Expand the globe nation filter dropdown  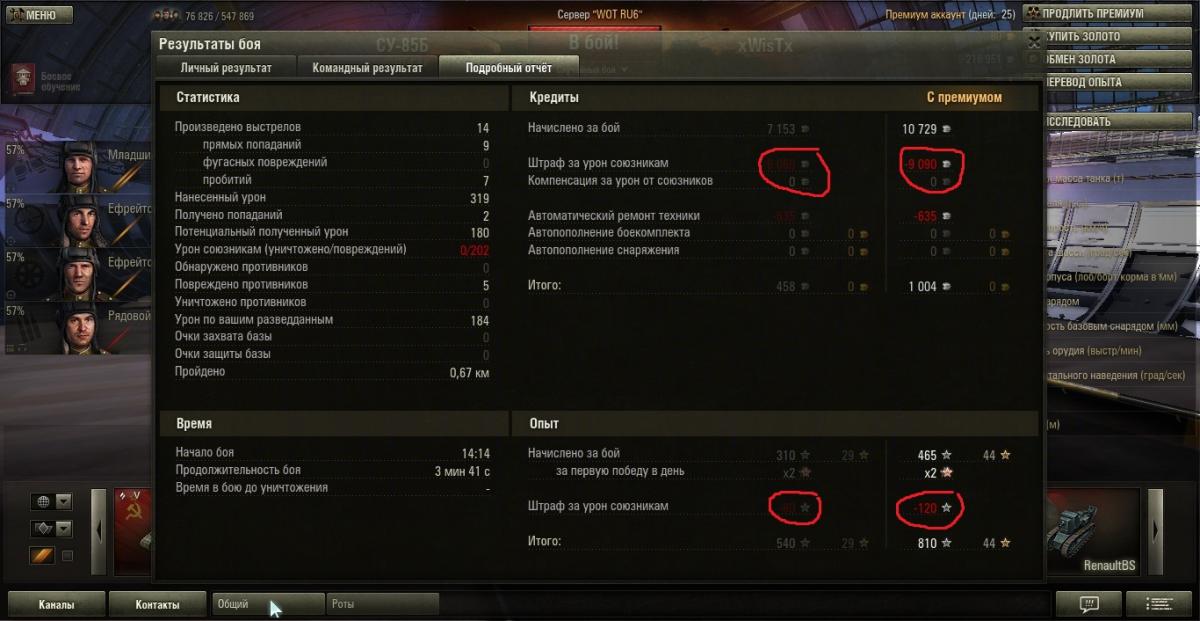pyautogui.click(x=63, y=501)
